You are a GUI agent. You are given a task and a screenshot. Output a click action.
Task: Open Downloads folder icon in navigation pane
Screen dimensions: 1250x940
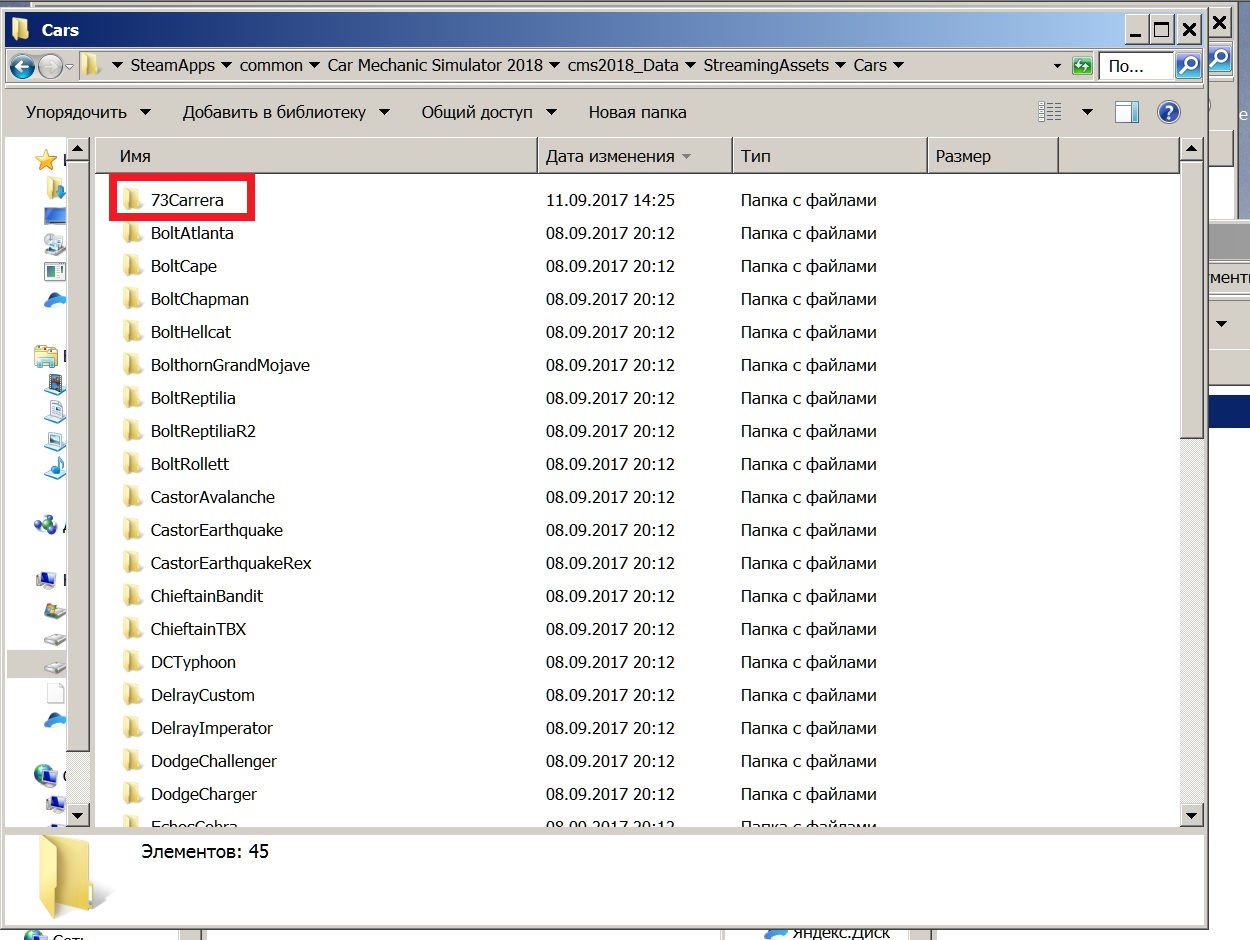tap(55, 188)
